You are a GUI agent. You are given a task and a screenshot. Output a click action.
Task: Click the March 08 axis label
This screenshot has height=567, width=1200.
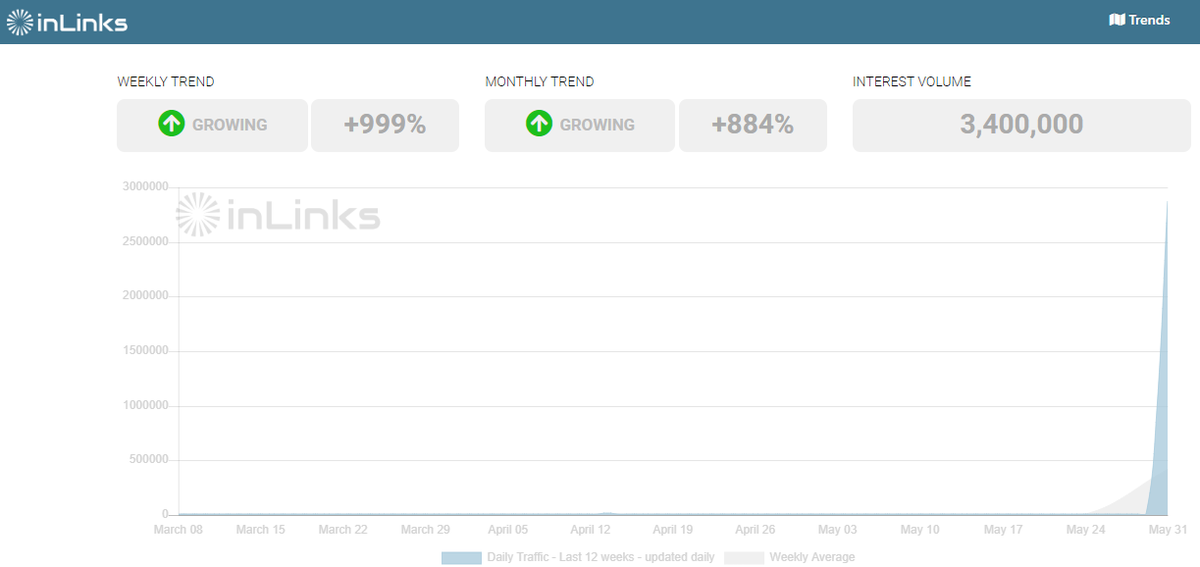point(178,530)
